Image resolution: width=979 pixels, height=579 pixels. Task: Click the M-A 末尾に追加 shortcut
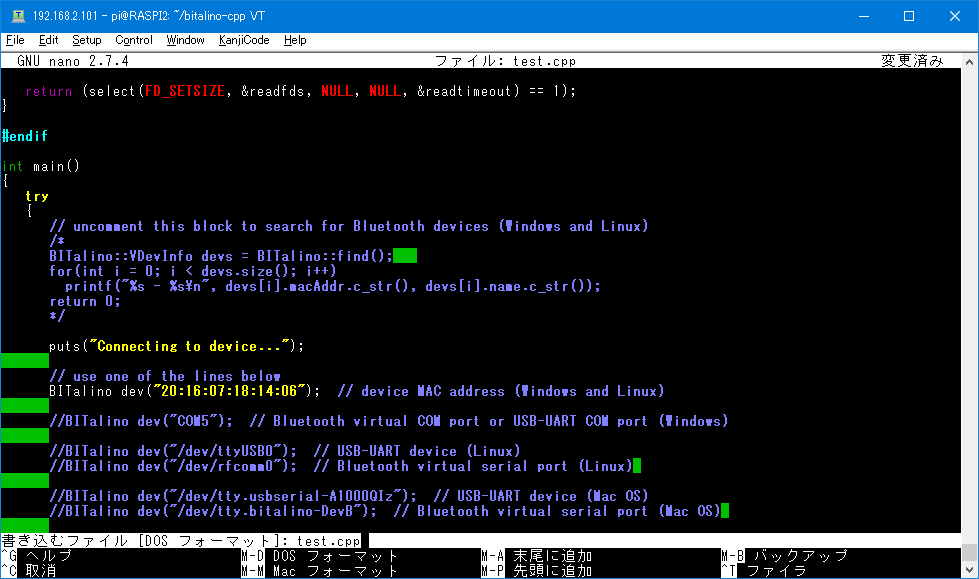click(537, 556)
